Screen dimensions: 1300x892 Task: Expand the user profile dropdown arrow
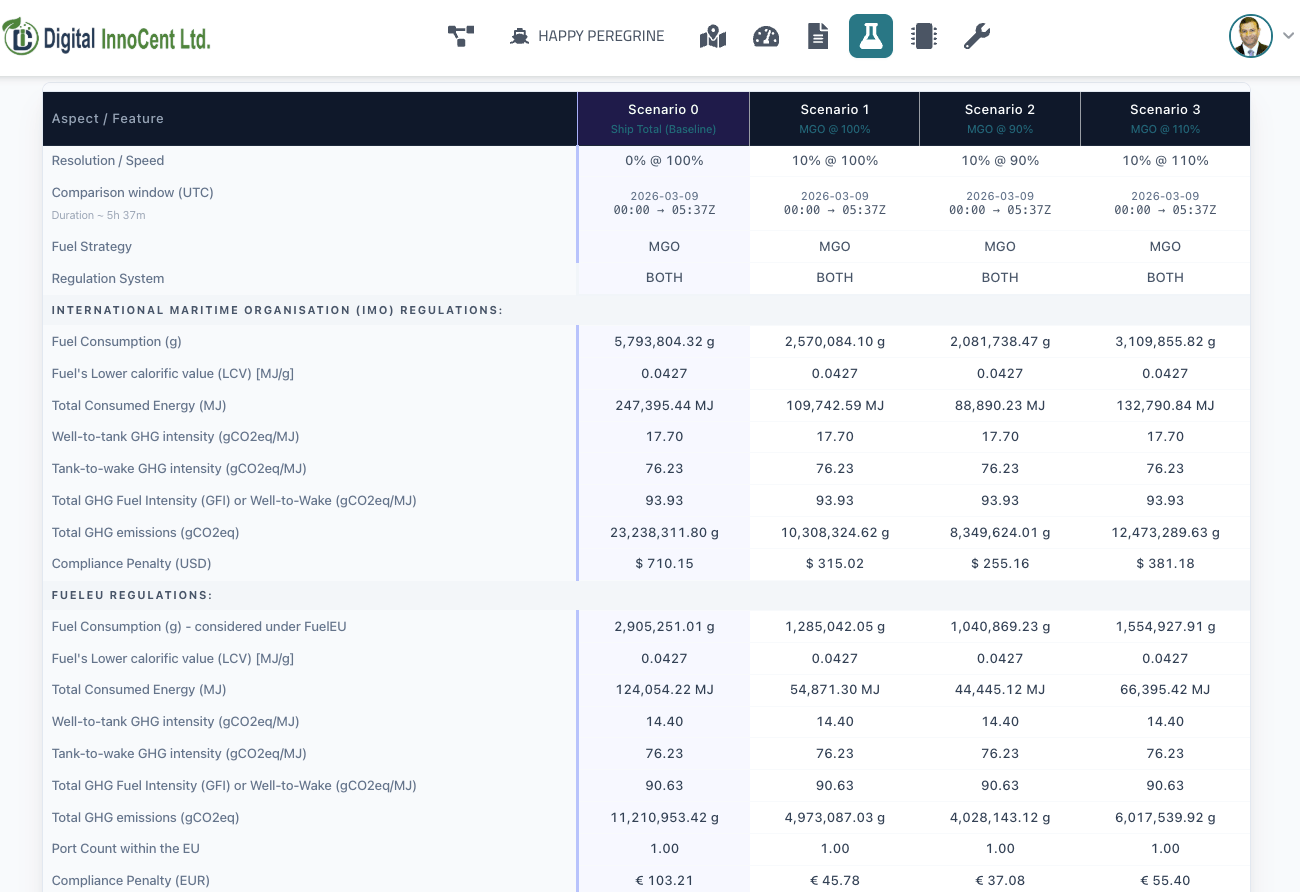click(x=1288, y=36)
